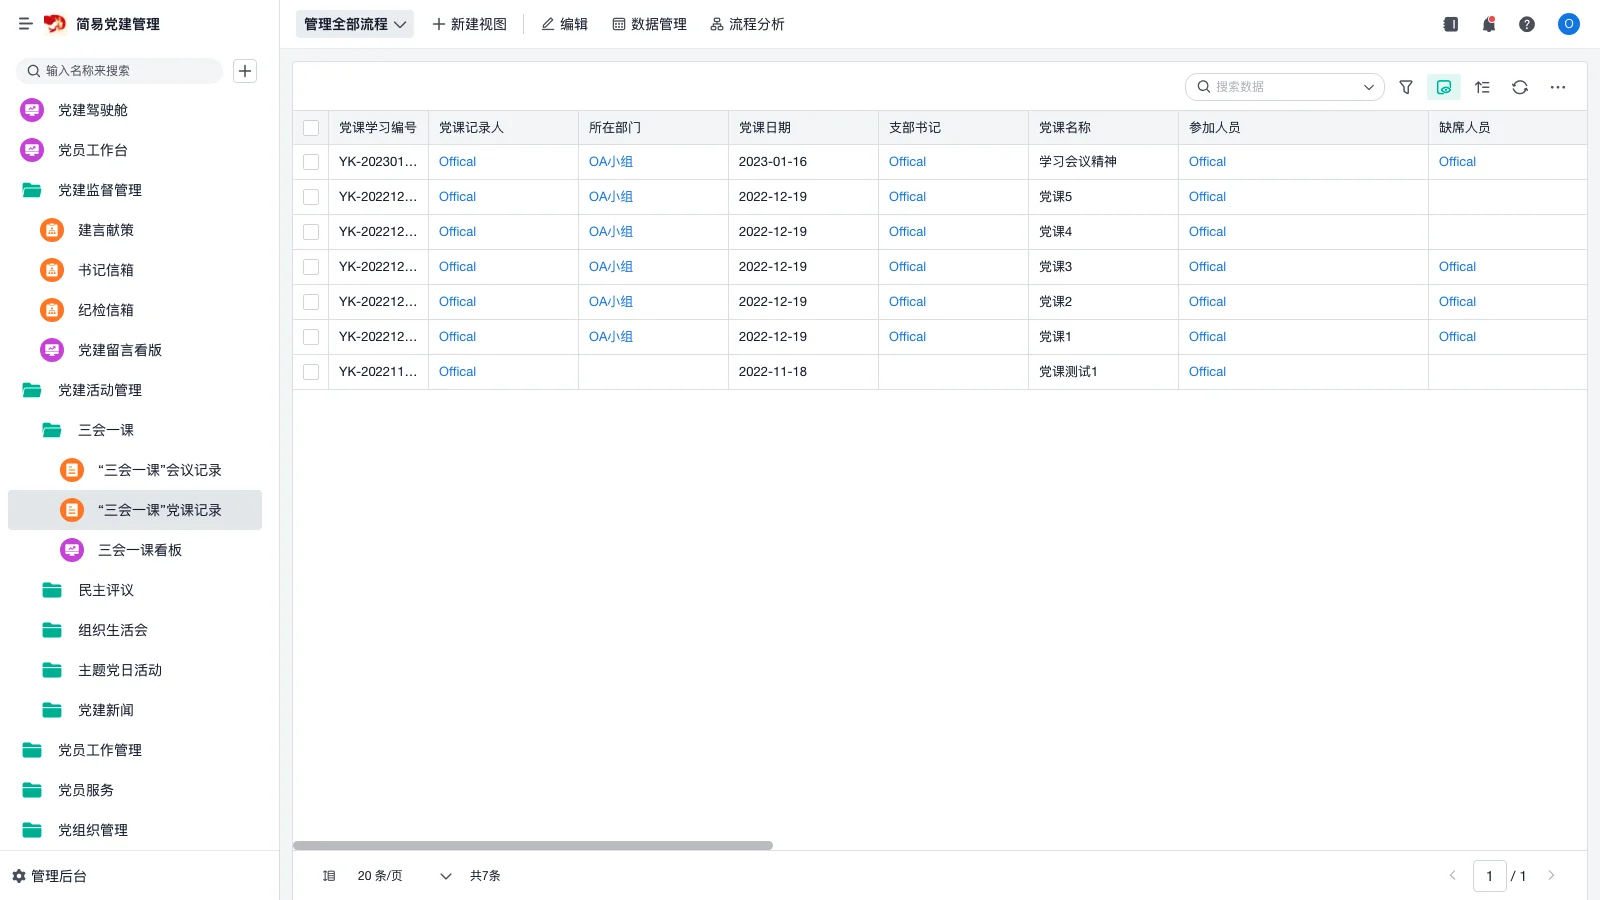Open the 管理全部流程 view dropdown
The height and width of the screenshot is (900, 1600).
[x=355, y=24]
